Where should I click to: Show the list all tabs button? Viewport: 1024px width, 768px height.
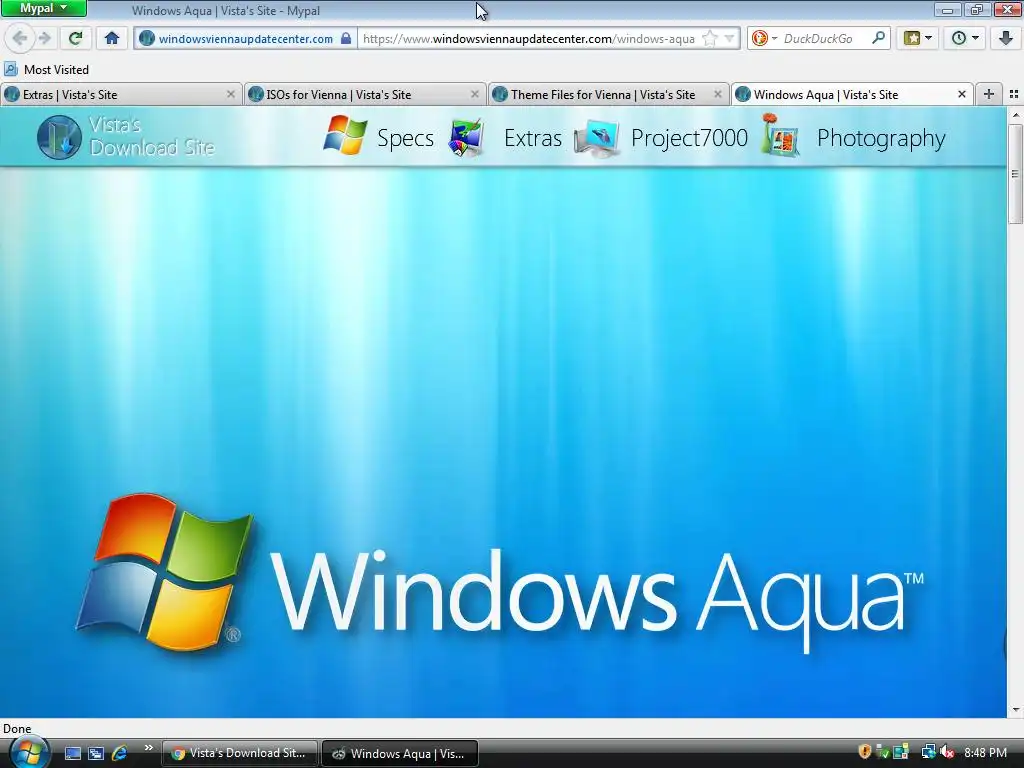(1014, 95)
